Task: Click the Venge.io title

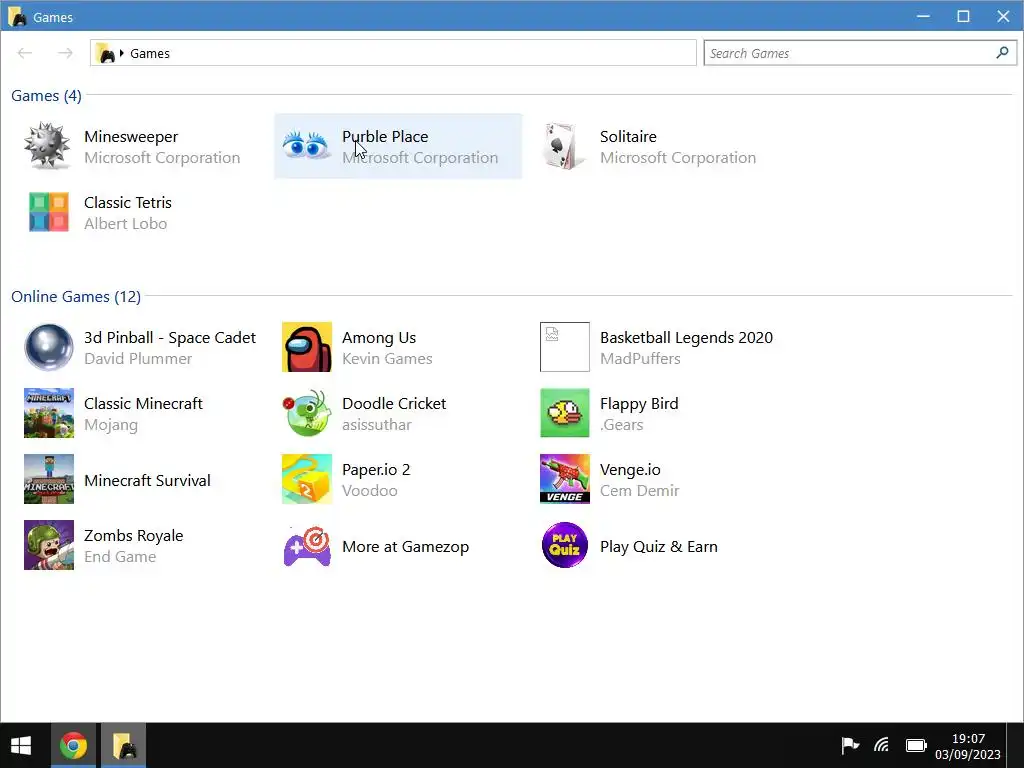Action: (x=630, y=470)
